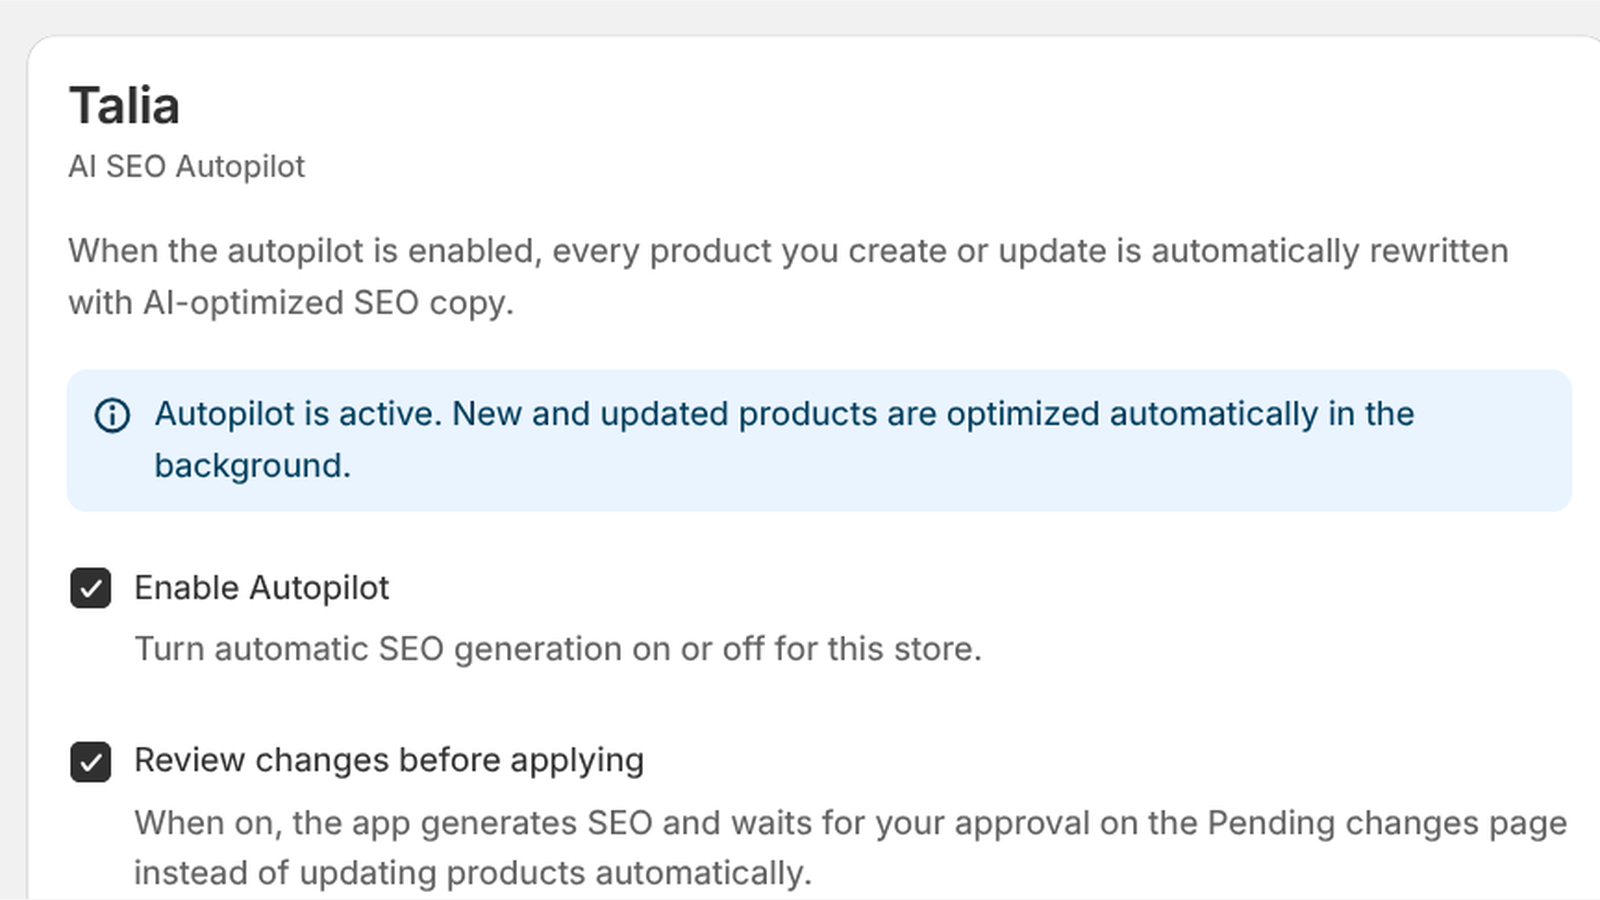The width and height of the screenshot is (1600, 900).
Task: Click the Enable Autopilot label text
Action: point(261,588)
